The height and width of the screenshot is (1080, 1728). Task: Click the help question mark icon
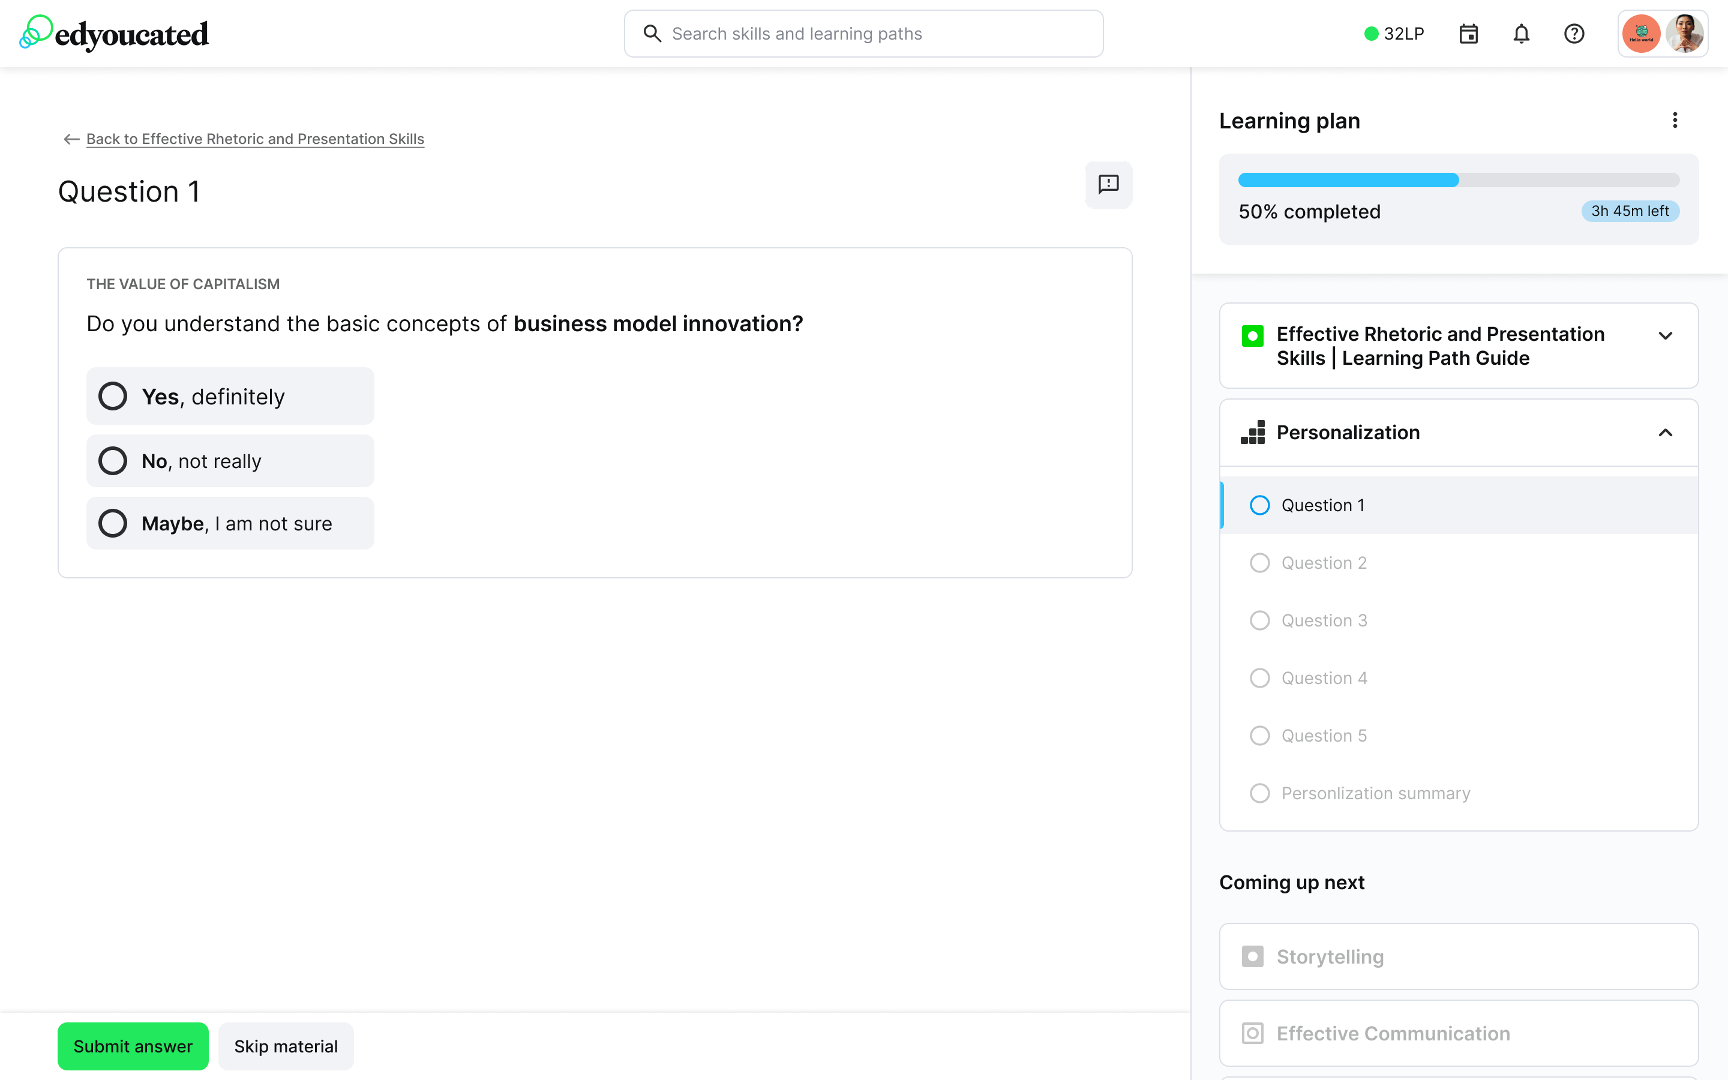(x=1574, y=34)
